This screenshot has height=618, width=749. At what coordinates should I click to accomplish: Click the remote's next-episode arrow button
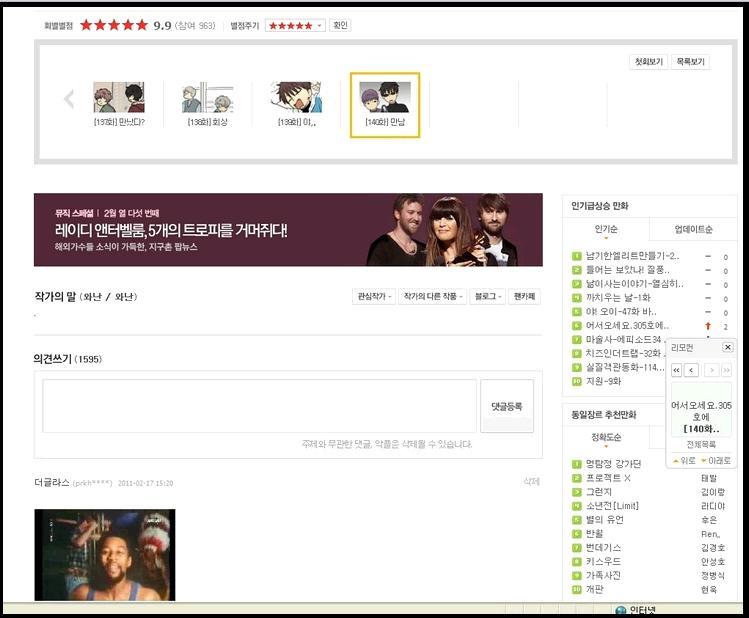pos(711,370)
